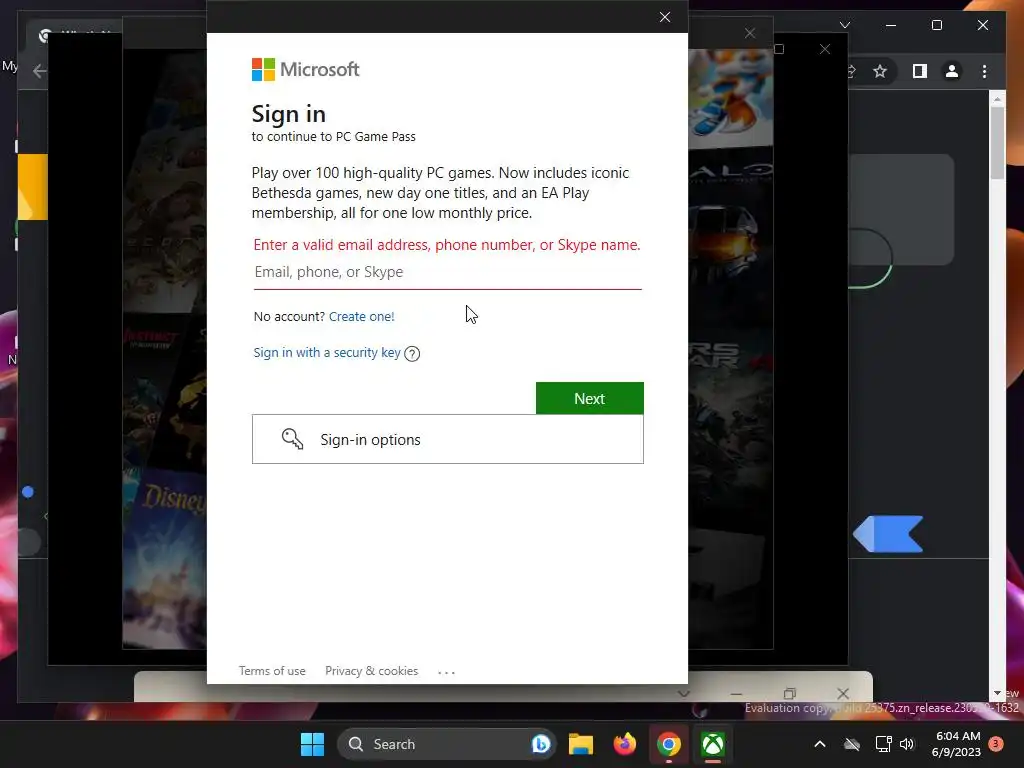The width and height of the screenshot is (1024, 768).
Task: Open Chrome profile avatar icon
Action: tap(952, 71)
